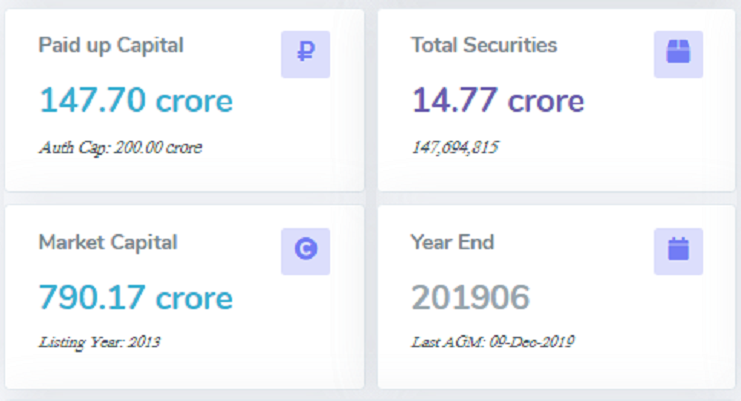741x401 pixels.
Task: Select the 790.17 crore value
Action: [x=136, y=297]
